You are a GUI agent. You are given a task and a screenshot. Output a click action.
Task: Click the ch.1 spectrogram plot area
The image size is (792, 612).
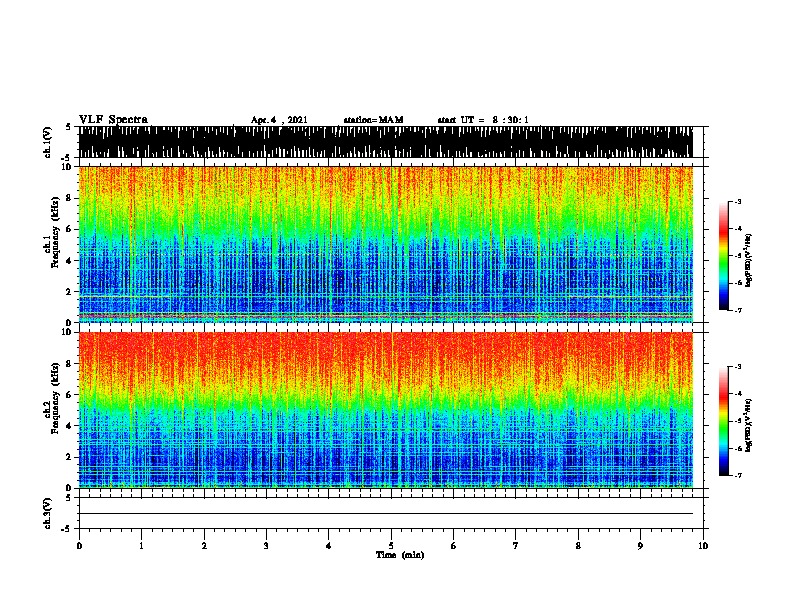[x=386, y=244]
